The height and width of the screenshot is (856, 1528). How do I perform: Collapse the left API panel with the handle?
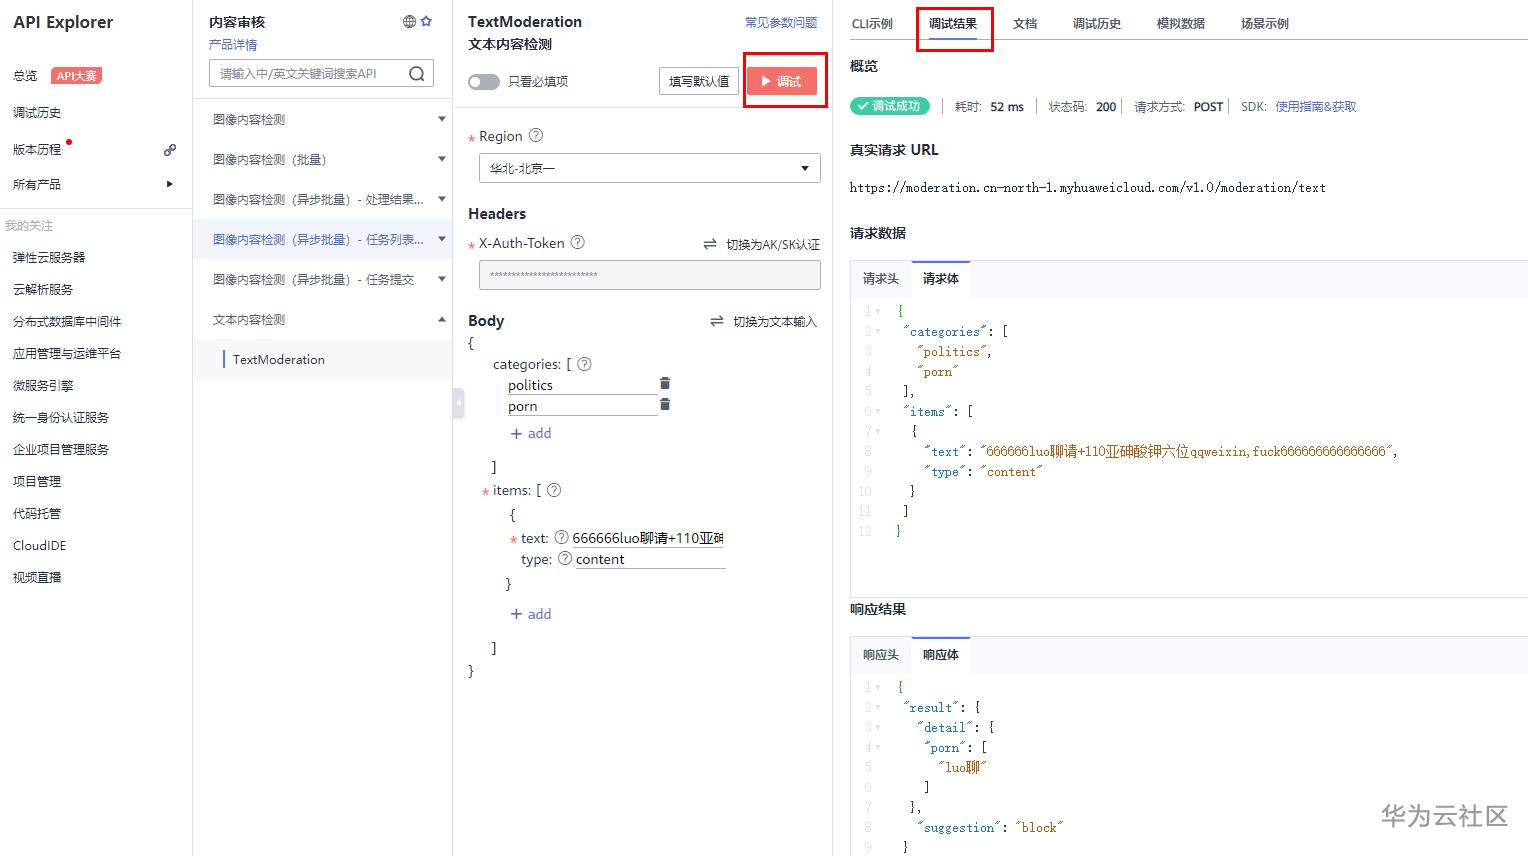pos(458,403)
